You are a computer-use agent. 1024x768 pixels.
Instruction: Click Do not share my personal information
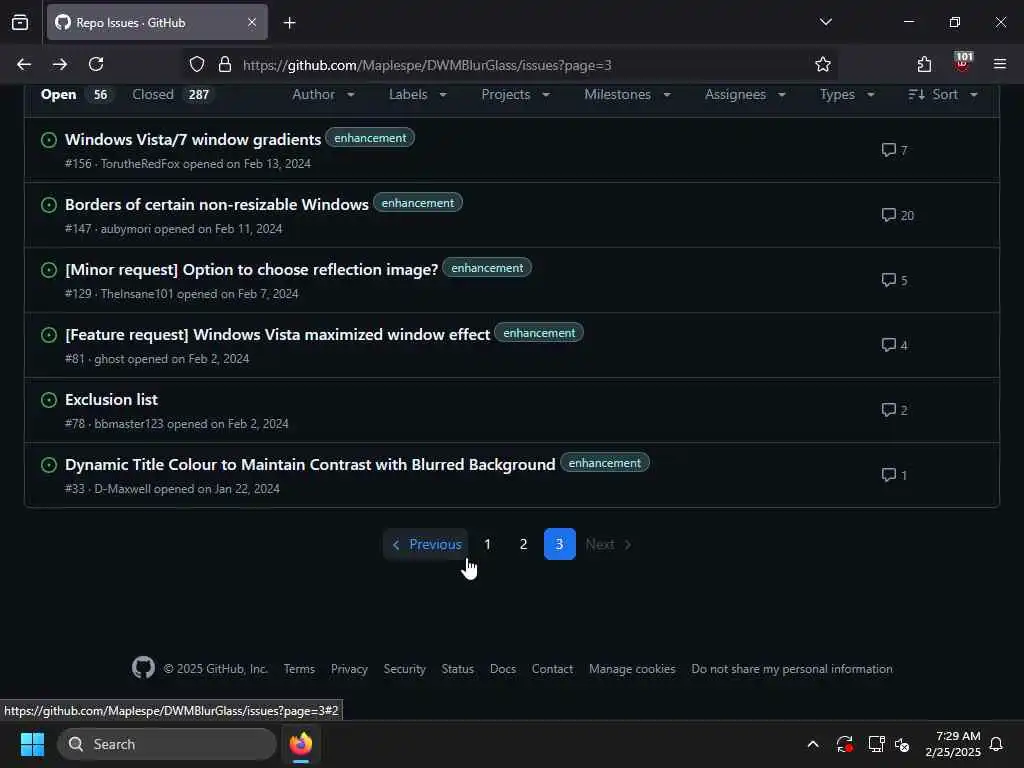point(792,669)
